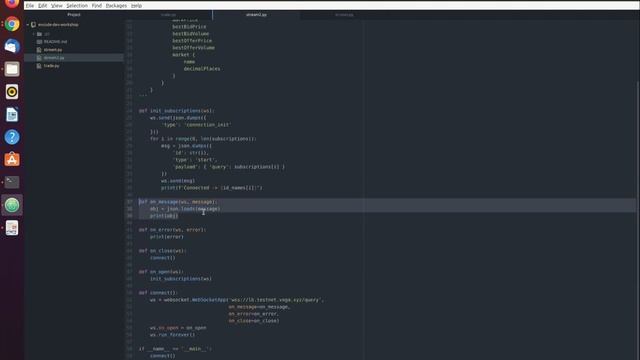Click the websocket URL string in code
Viewport: 640px width, 360px height.
pyautogui.click(x=276, y=300)
